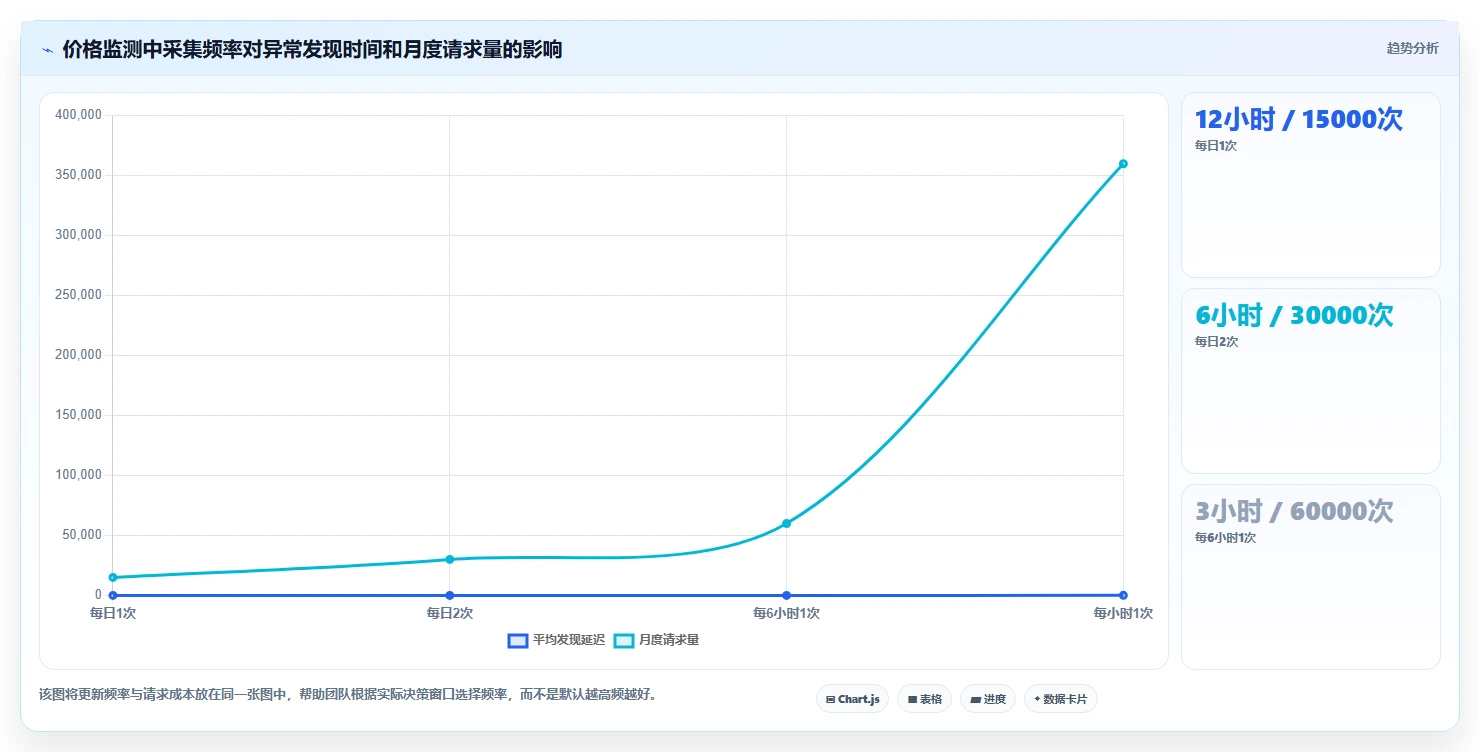
Task: Toggle the 平均发现延迟 legend entry
Action: pos(556,640)
